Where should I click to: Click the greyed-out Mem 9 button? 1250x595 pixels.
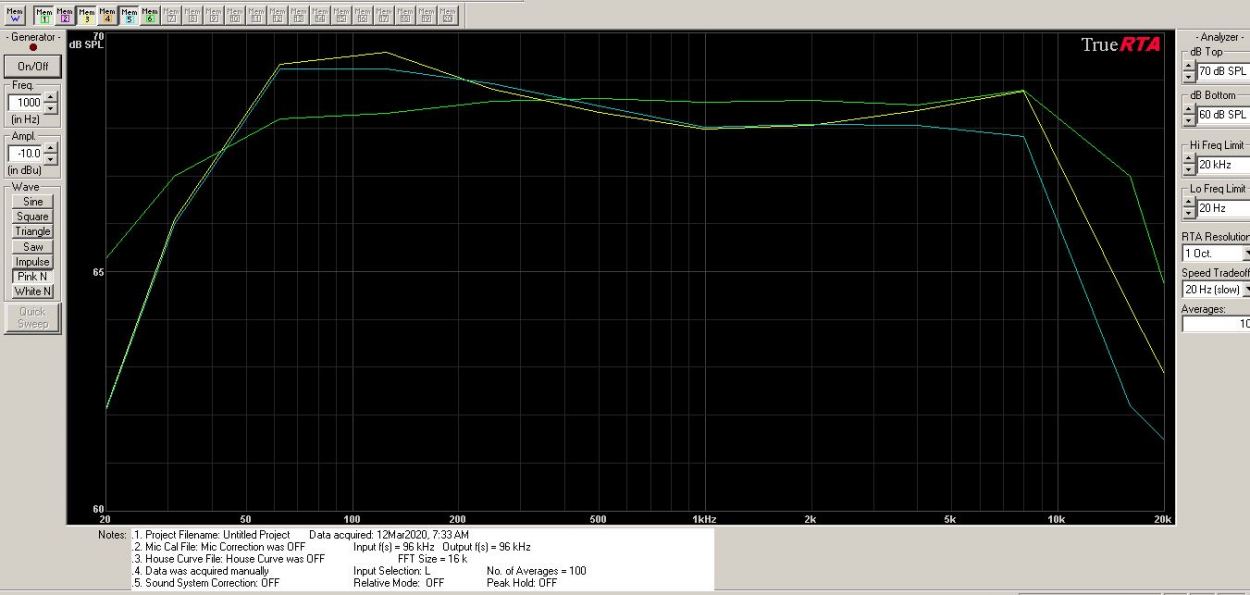pyautogui.click(x=214, y=15)
